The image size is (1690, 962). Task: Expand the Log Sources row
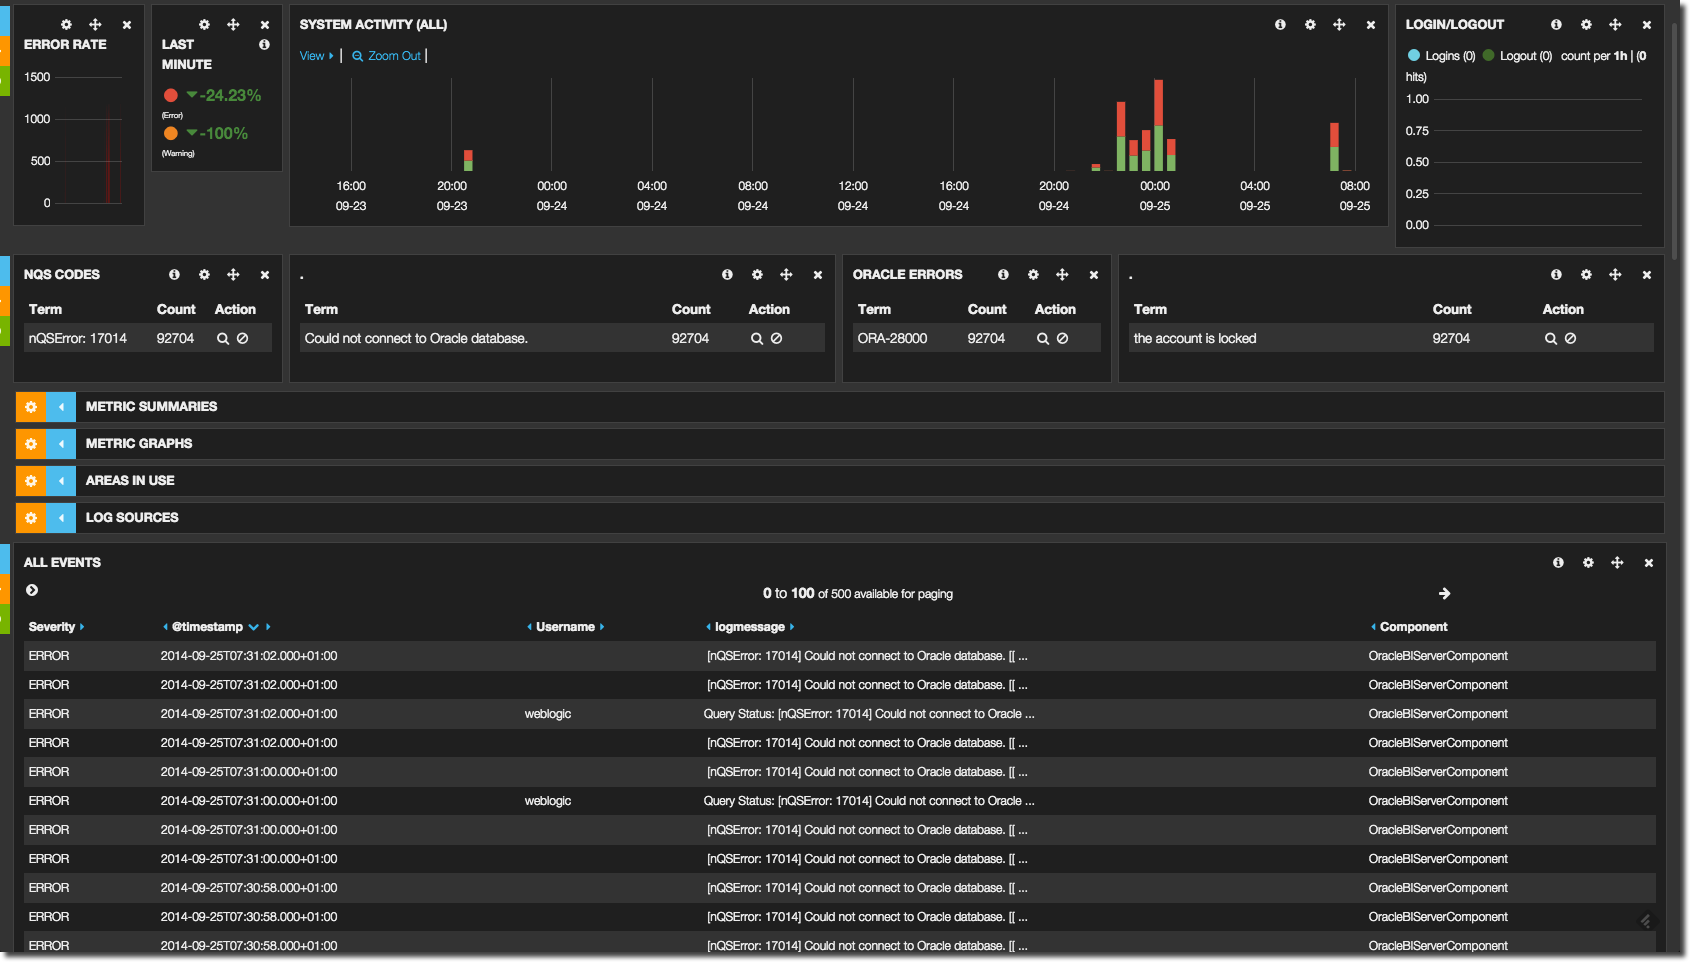click(61, 518)
